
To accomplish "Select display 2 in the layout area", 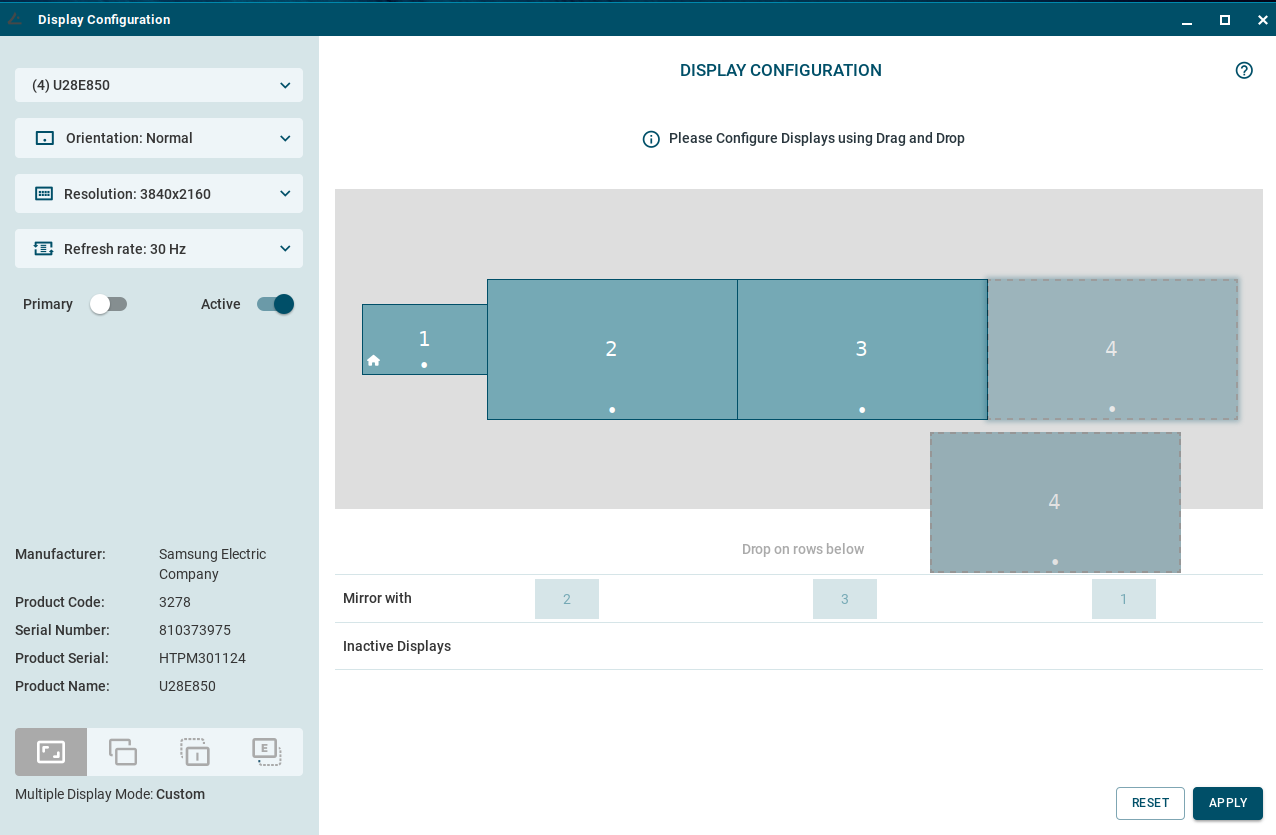I will click(x=612, y=349).
